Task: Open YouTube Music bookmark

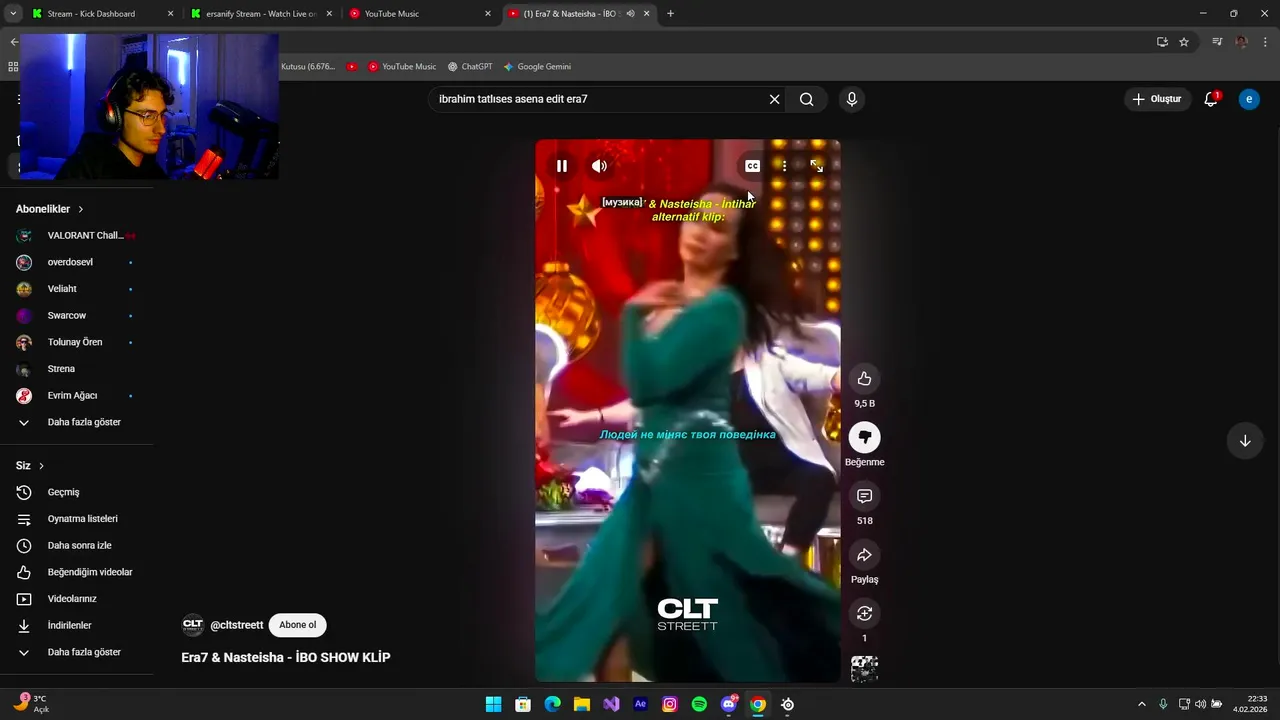Action: [402, 66]
